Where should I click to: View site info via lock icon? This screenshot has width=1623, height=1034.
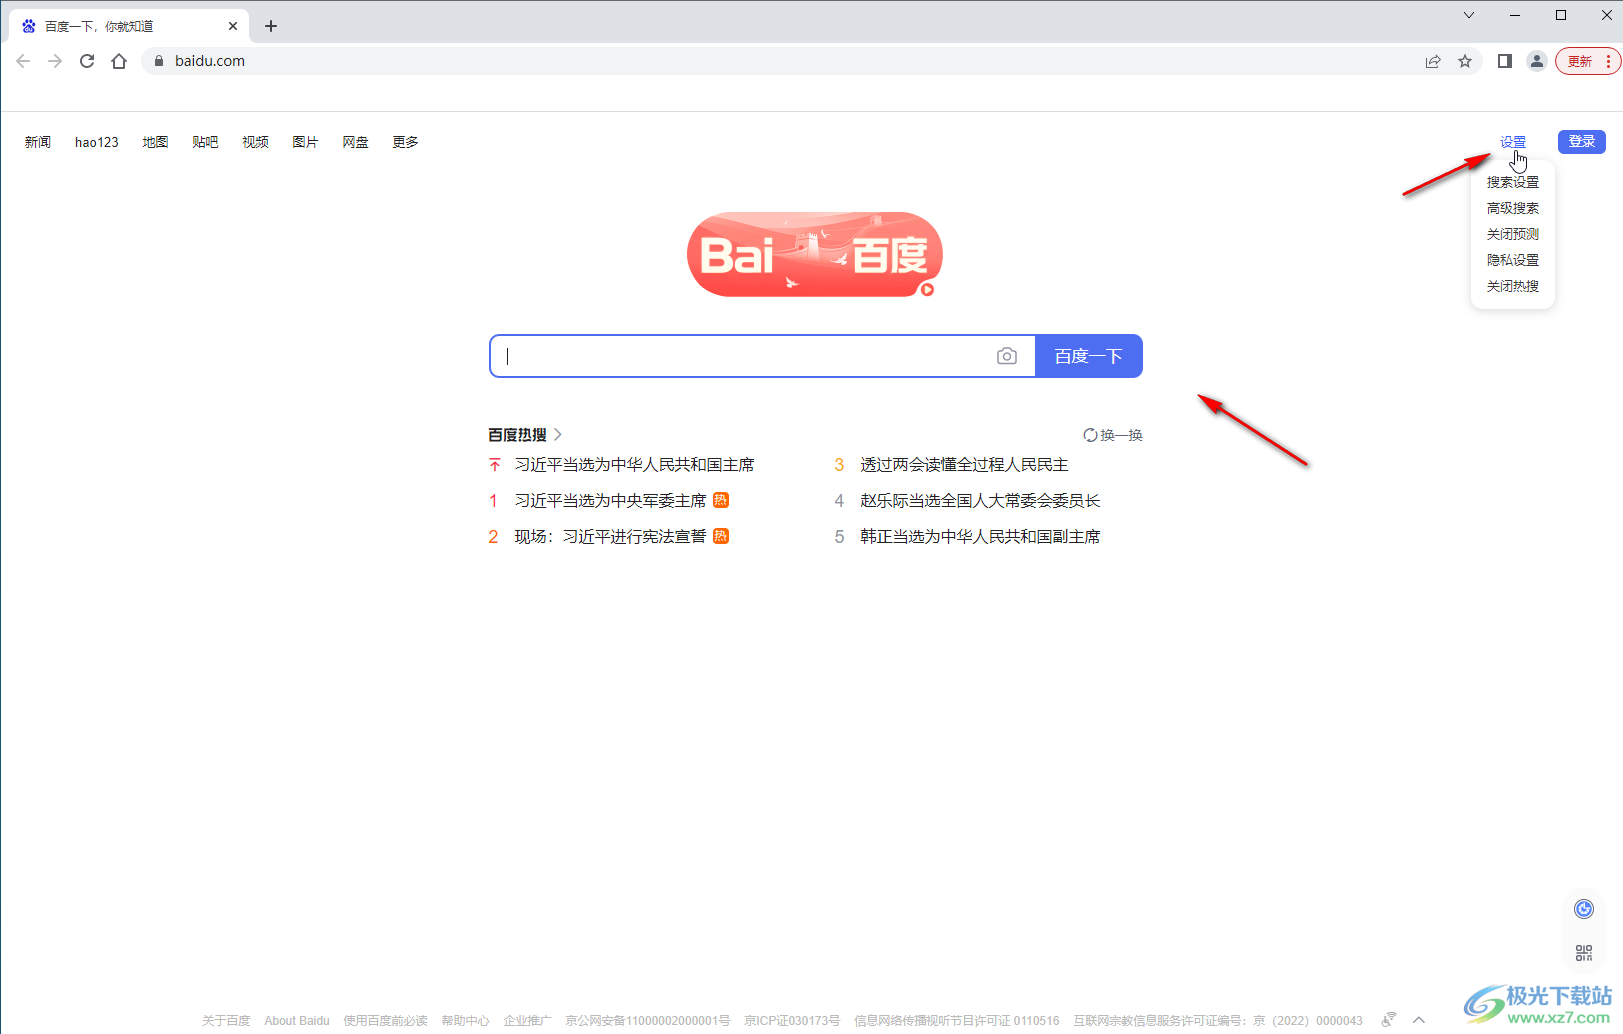click(x=158, y=61)
